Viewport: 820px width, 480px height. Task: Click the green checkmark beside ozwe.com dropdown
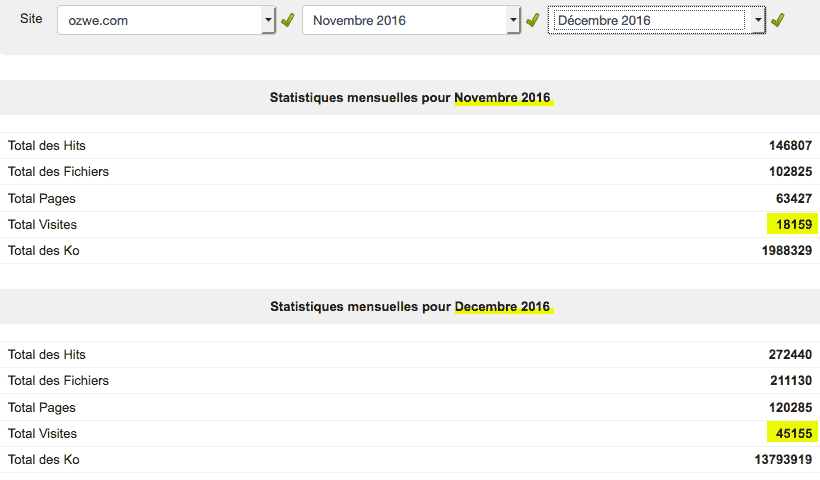click(288, 20)
